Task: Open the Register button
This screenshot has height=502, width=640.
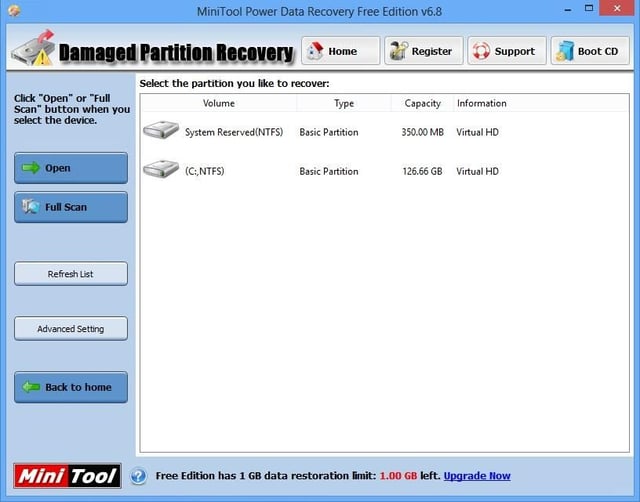Action: 424,51
